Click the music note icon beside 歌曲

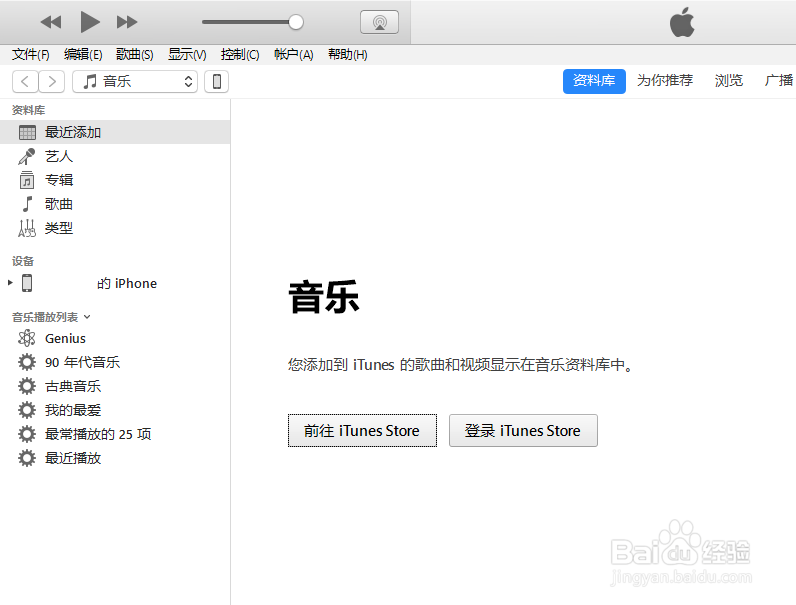(27, 204)
